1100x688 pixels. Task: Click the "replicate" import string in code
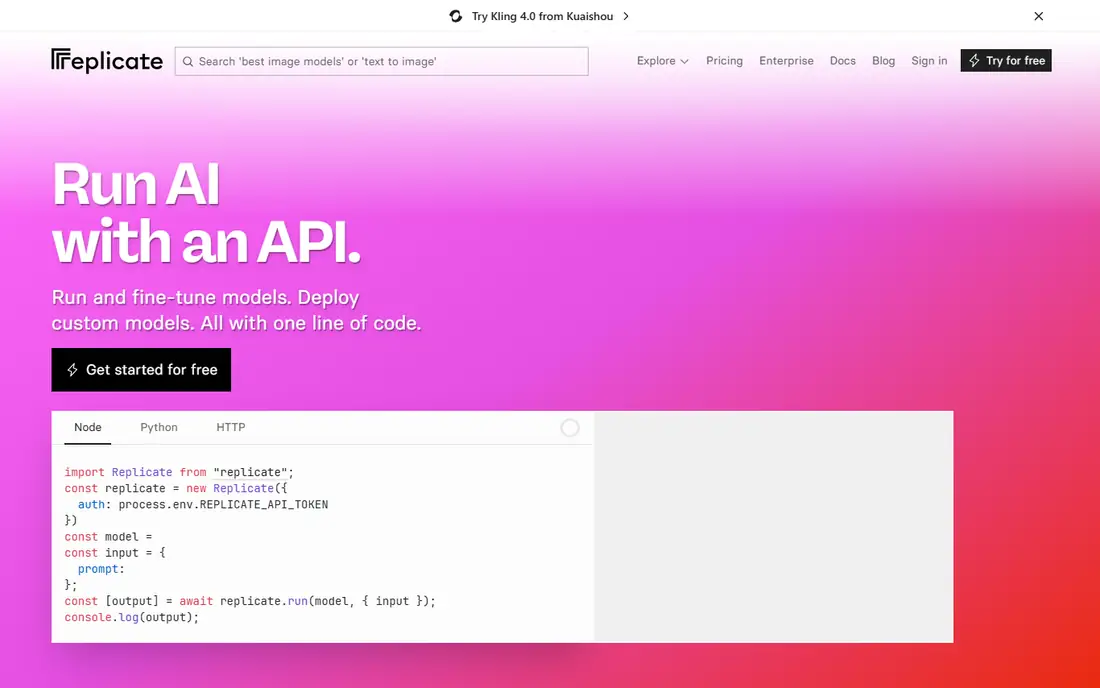[250, 472]
